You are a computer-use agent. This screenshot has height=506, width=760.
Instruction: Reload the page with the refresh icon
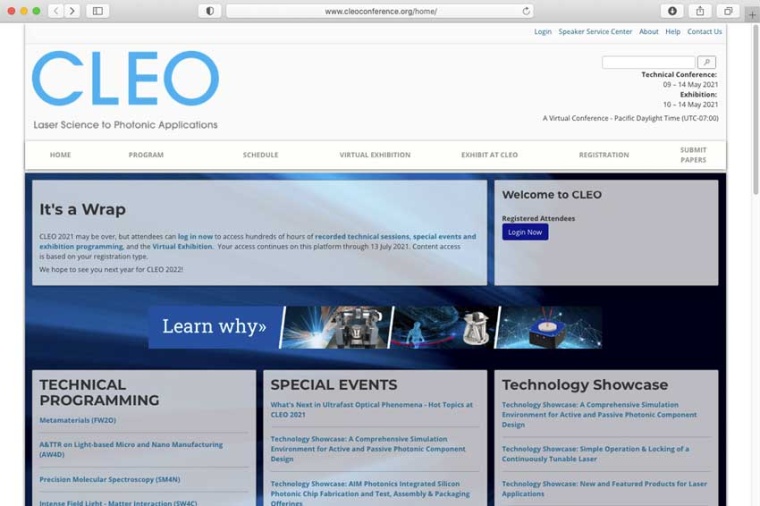(x=526, y=11)
